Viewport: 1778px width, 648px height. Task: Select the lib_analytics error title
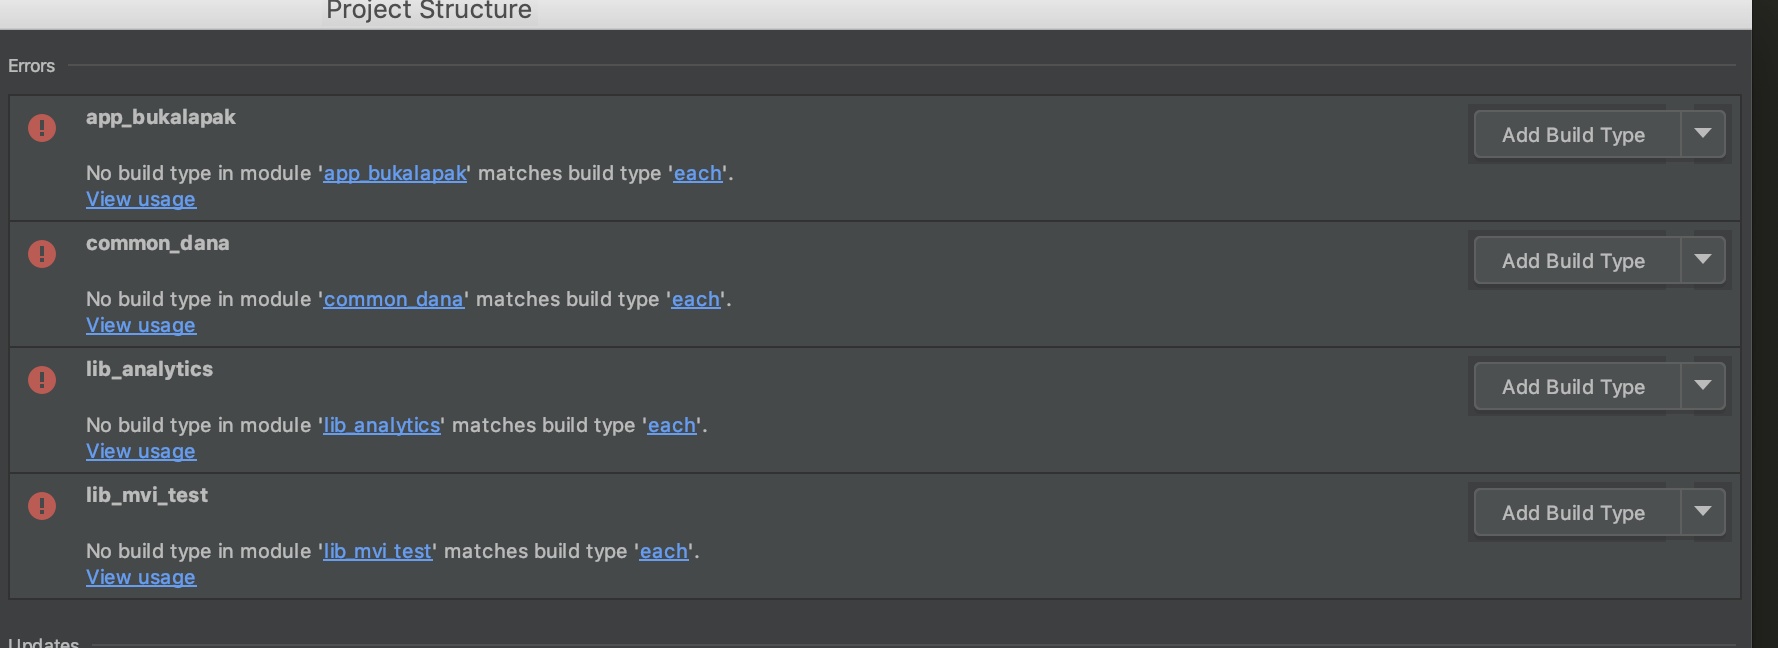pyautogui.click(x=149, y=369)
